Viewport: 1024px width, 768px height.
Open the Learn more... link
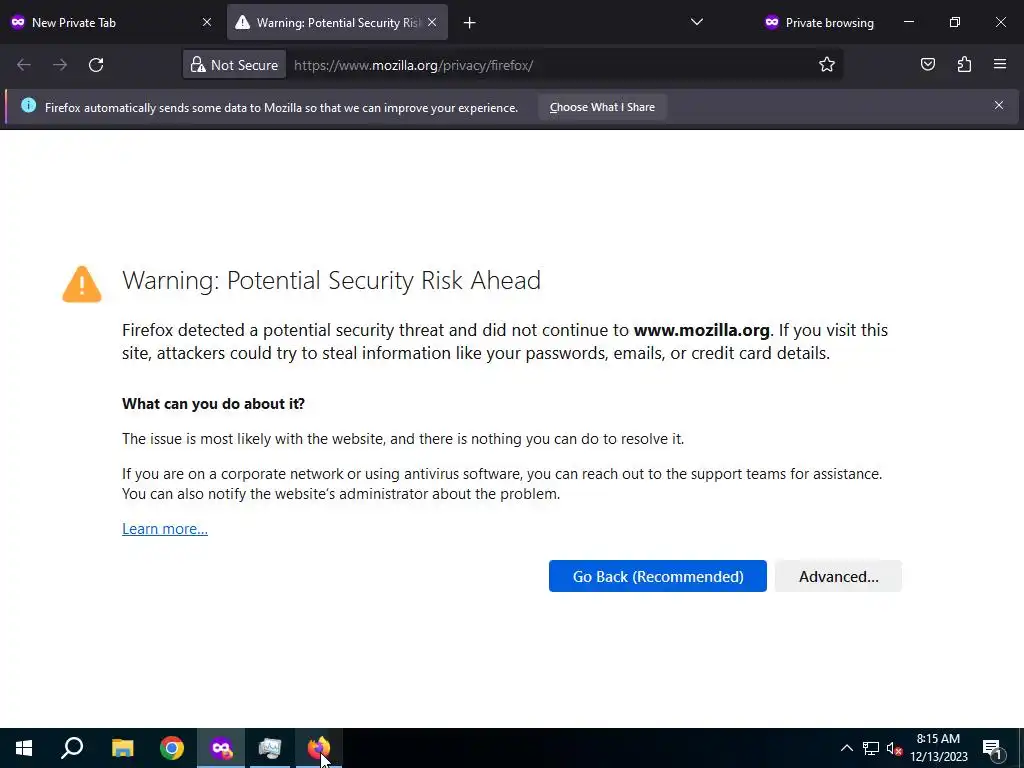(x=165, y=528)
